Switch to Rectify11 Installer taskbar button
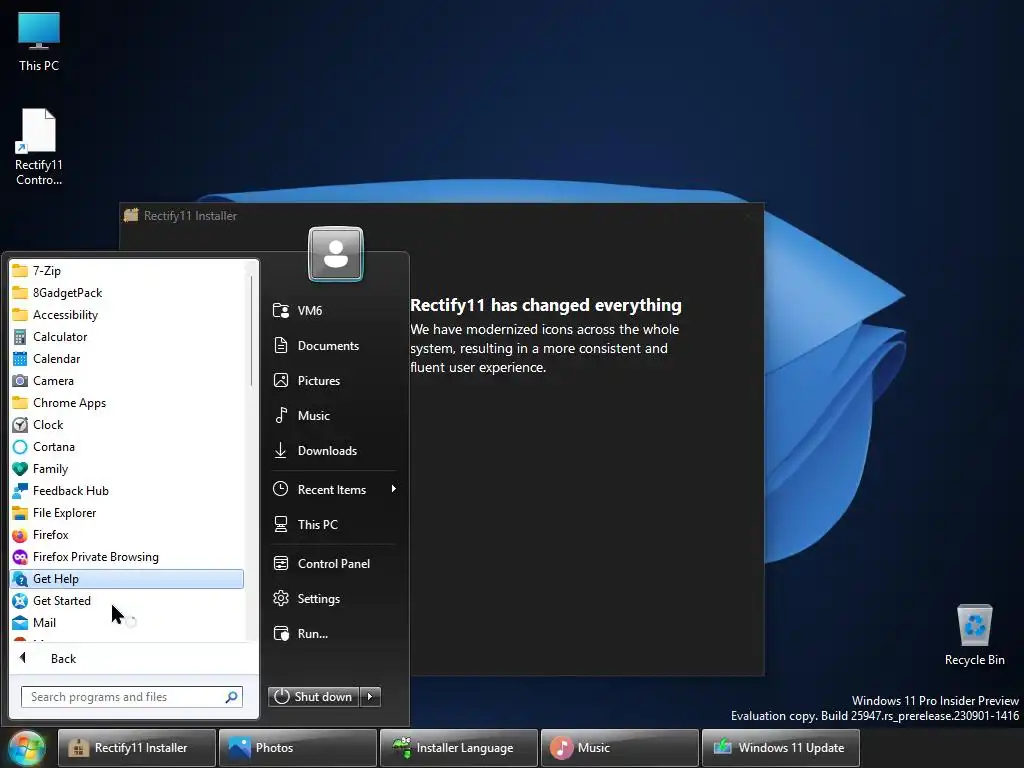 (136, 748)
